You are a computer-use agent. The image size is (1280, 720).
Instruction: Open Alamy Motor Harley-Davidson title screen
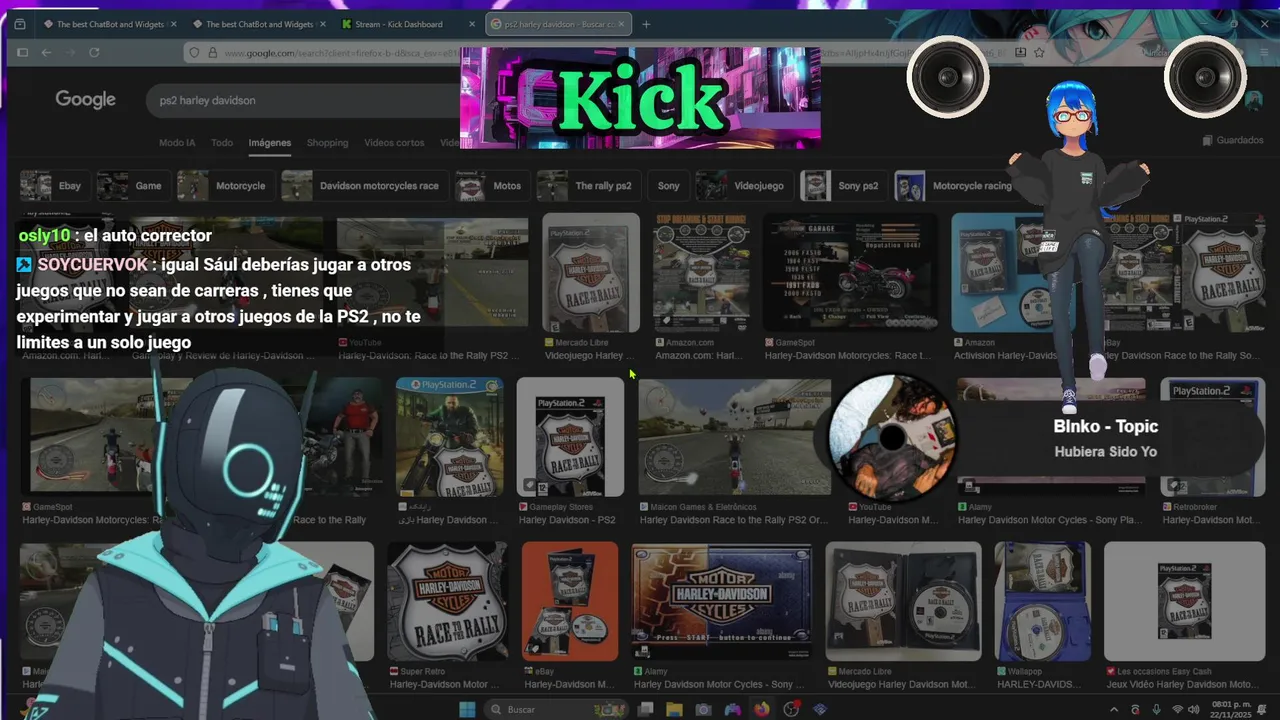[721, 601]
